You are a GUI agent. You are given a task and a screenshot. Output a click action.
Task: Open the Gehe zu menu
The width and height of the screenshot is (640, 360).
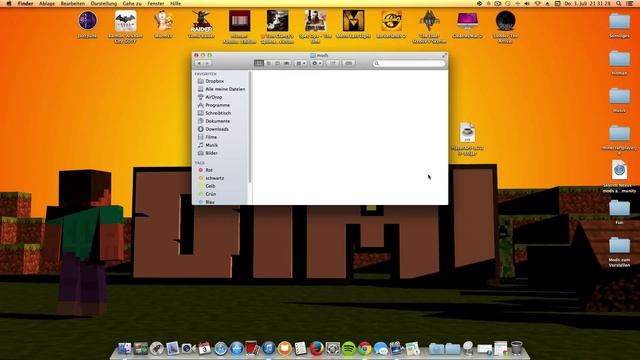(x=132, y=3)
